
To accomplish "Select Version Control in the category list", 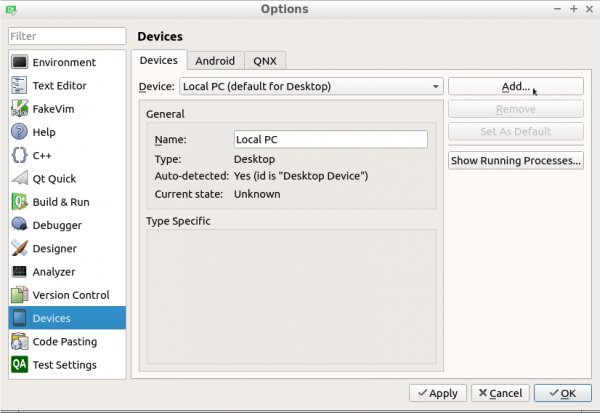I will click(70, 295).
